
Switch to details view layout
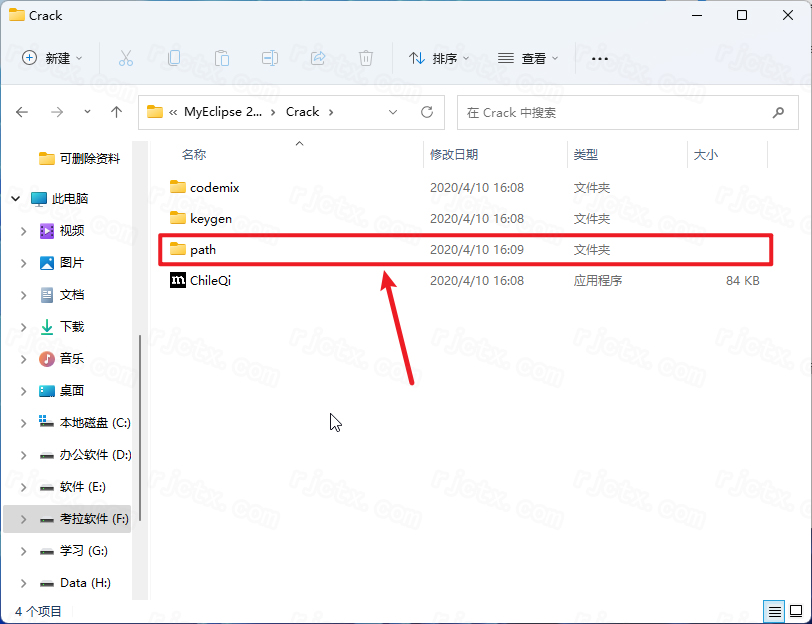774,610
